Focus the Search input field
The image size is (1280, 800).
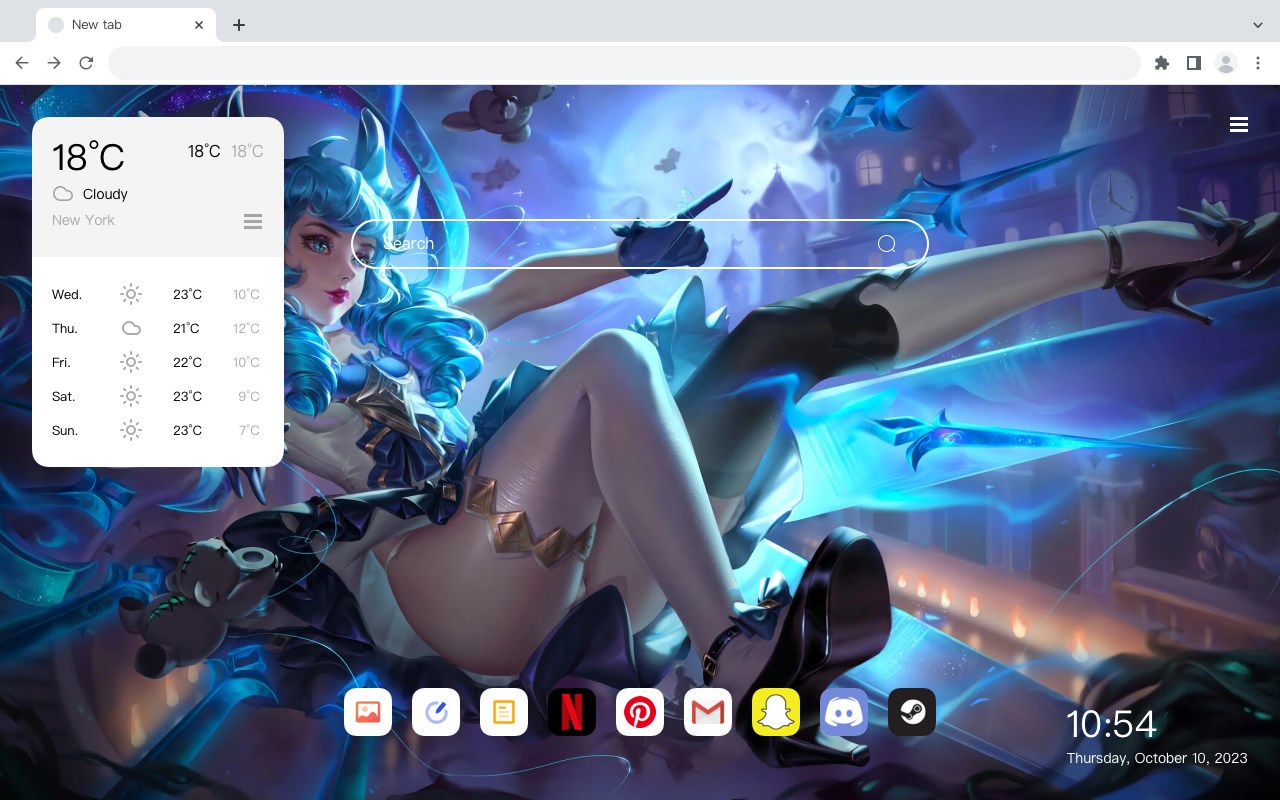pyautogui.click(x=640, y=244)
